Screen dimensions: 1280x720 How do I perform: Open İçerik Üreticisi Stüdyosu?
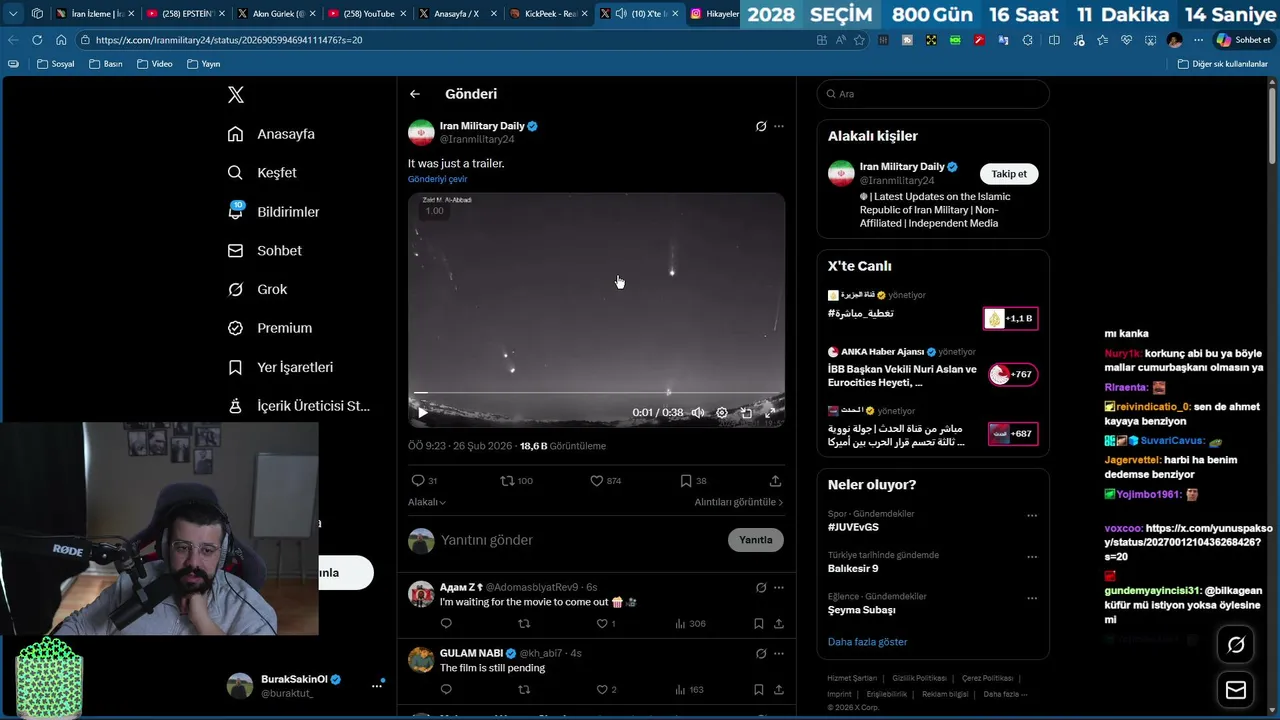(299, 406)
